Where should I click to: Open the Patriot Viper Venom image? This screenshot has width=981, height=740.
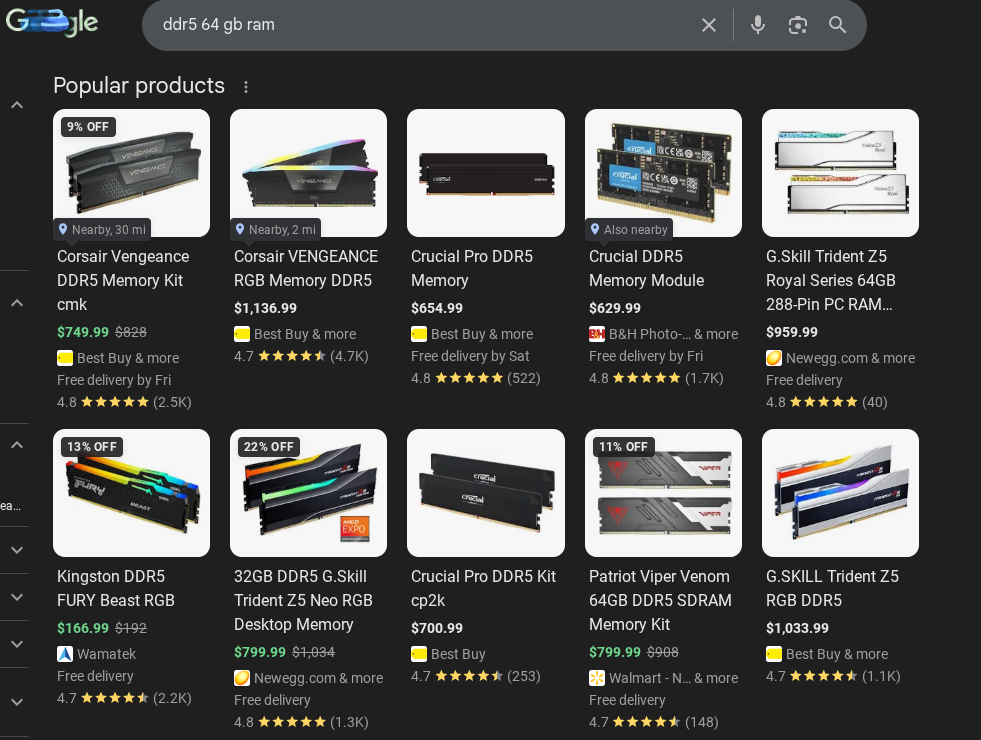click(663, 493)
